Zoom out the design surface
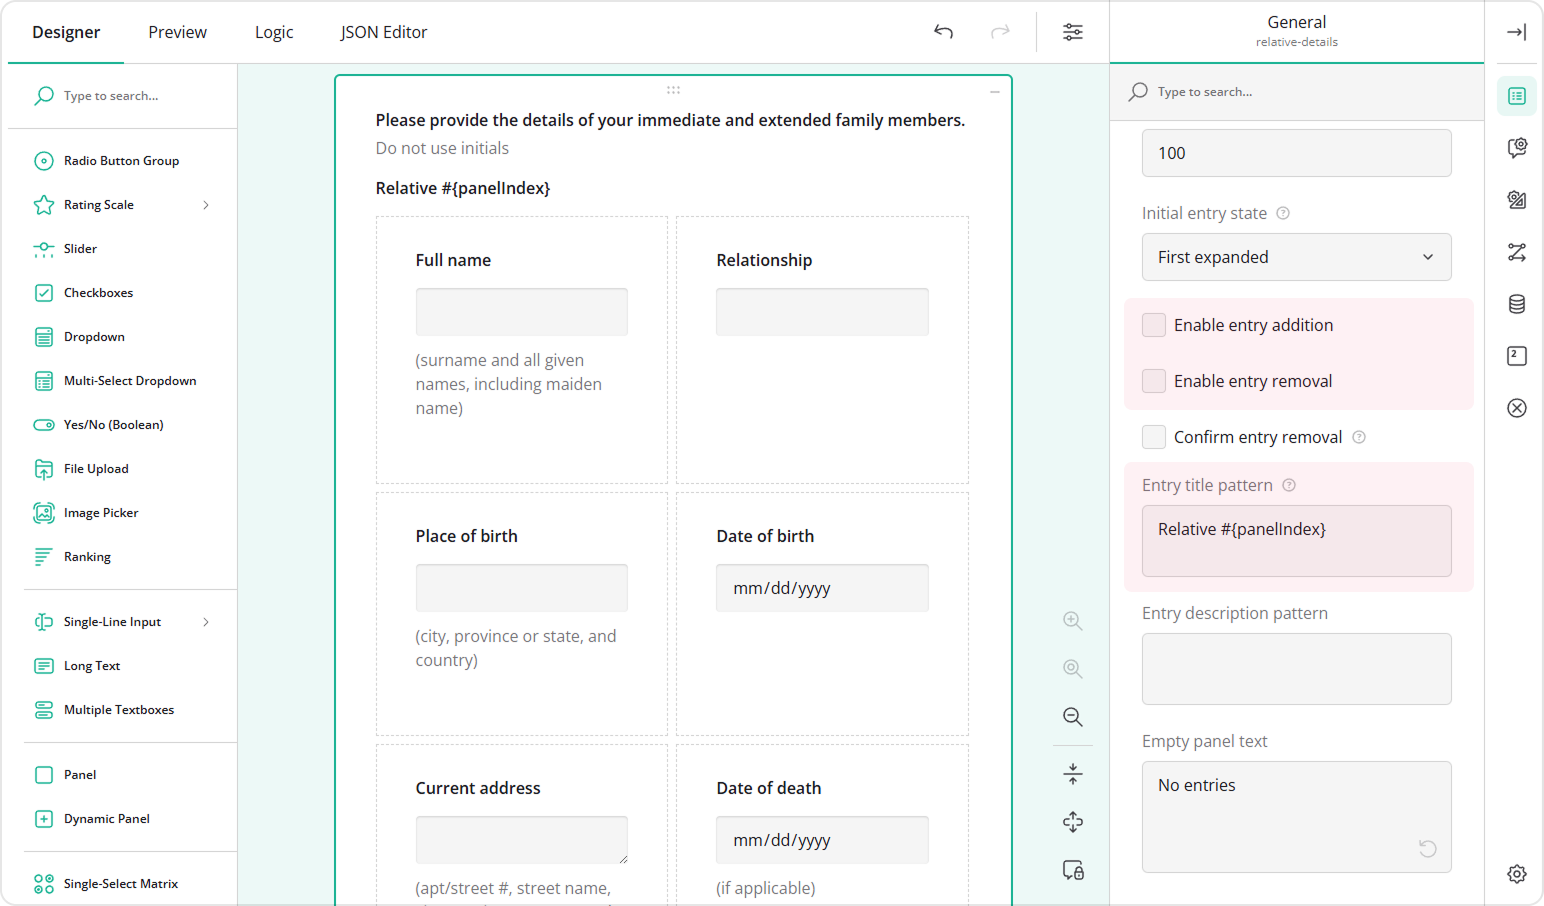 click(1072, 717)
